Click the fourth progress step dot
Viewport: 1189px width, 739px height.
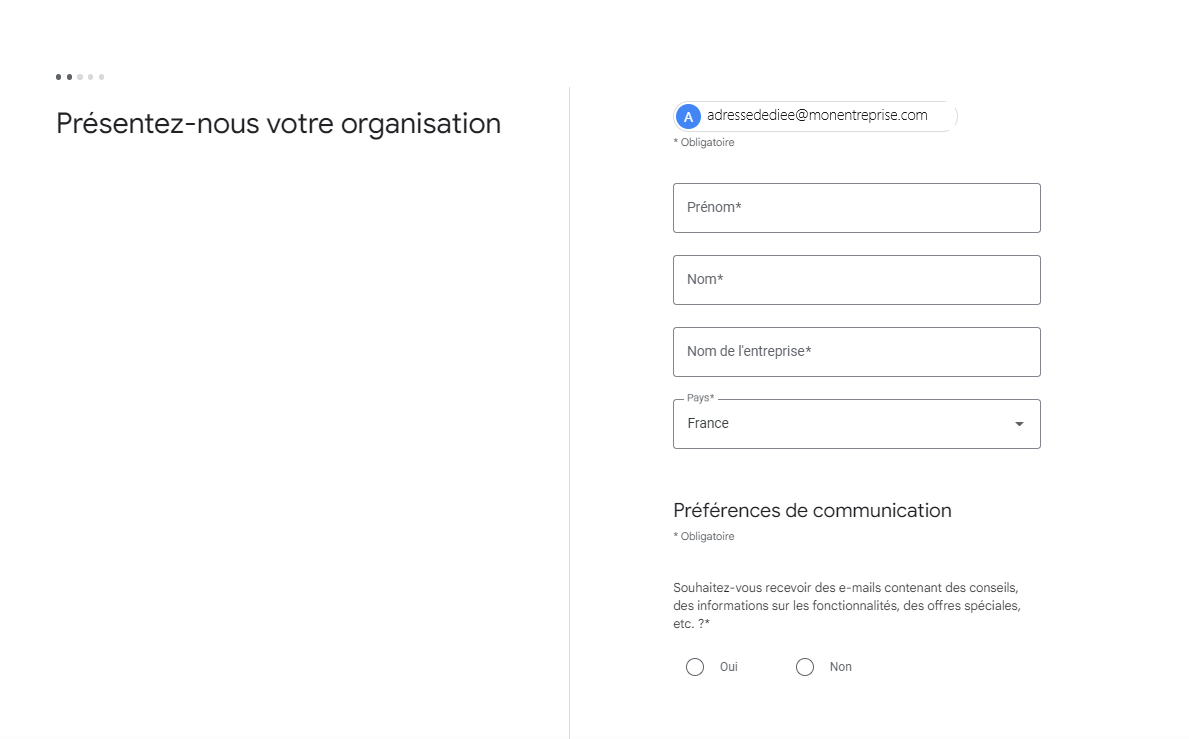click(x=90, y=77)
